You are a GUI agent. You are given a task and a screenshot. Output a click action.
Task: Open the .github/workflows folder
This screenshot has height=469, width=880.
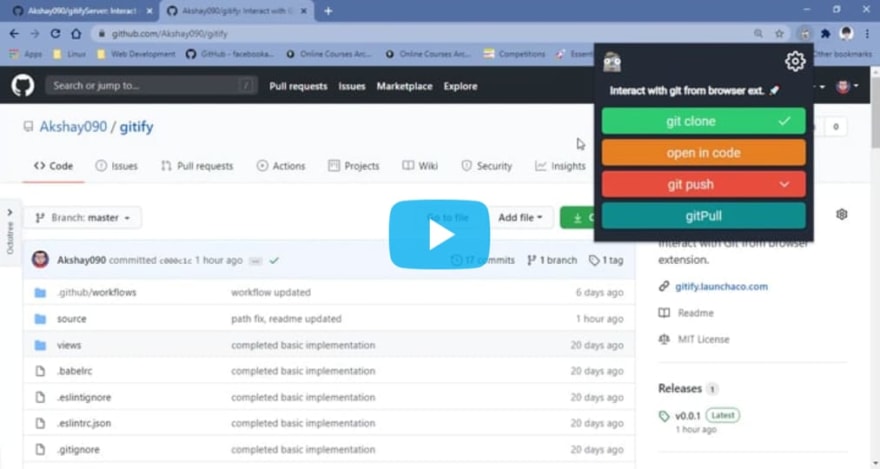(97, 292)
